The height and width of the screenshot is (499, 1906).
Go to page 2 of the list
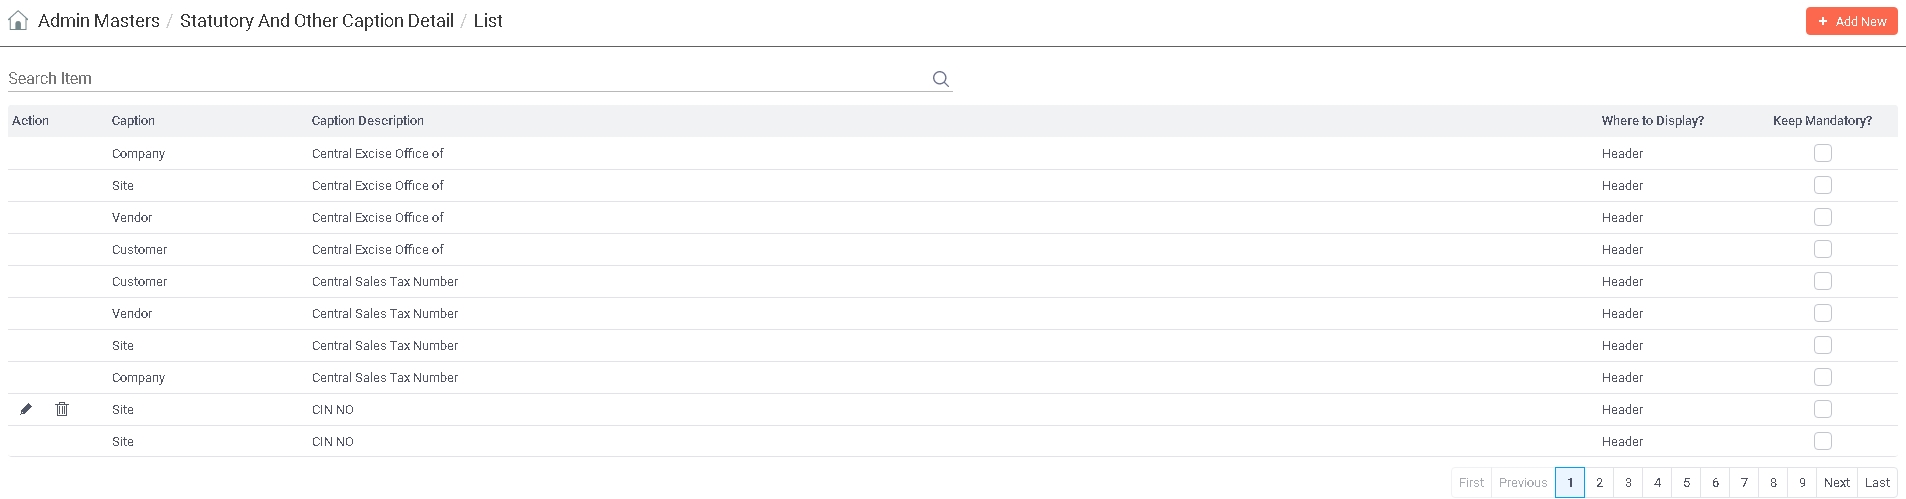click(1599, 482)
